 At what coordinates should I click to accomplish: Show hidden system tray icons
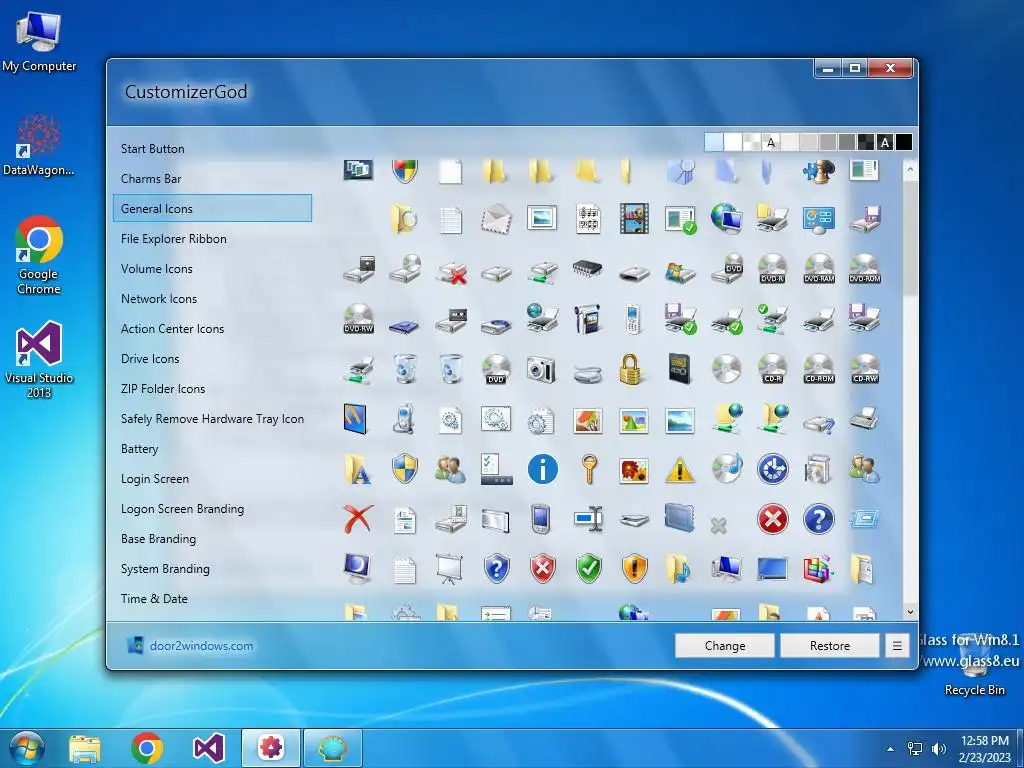(x=890, y=749)
